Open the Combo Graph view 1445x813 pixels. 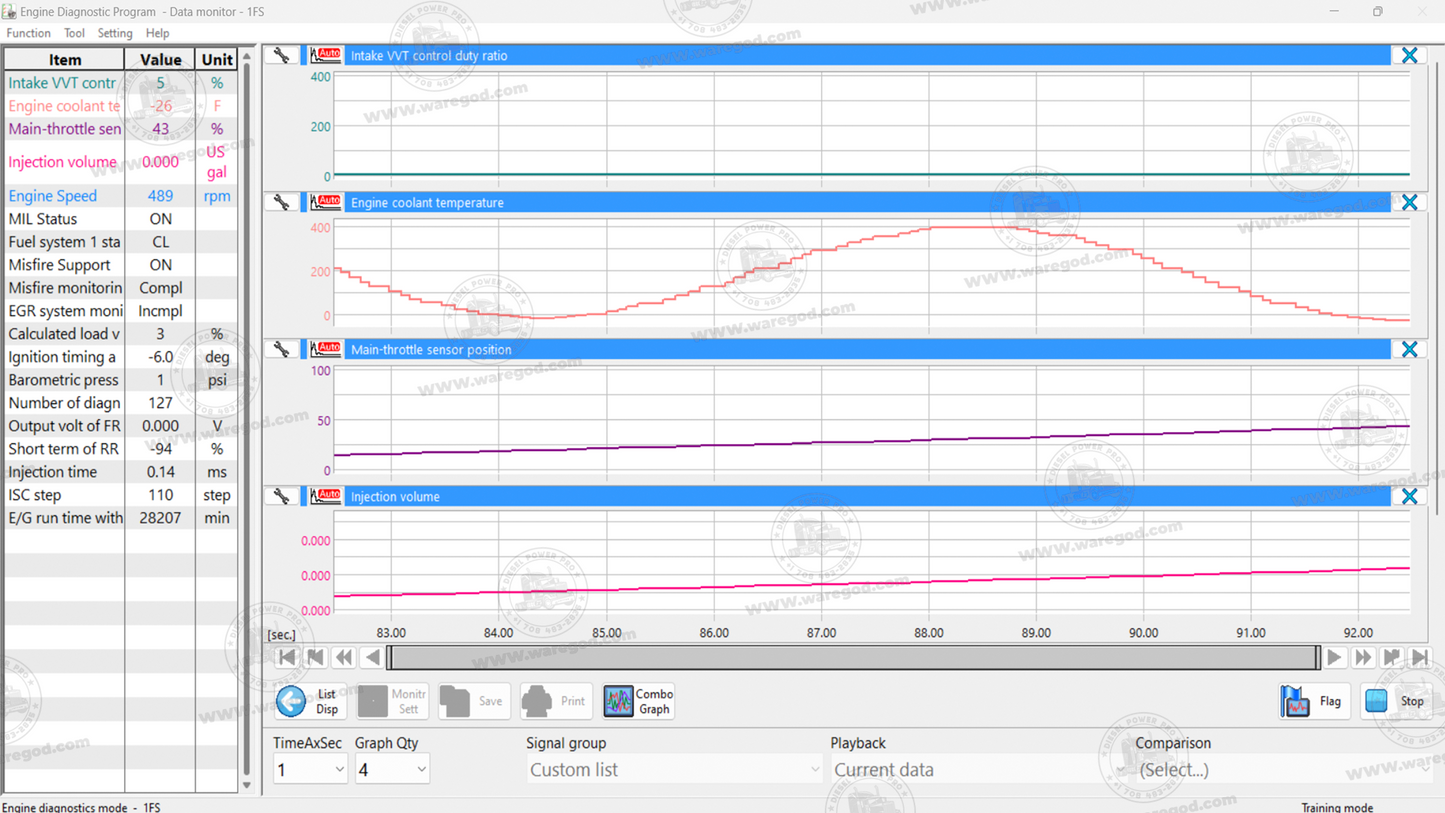coord(638,701)
